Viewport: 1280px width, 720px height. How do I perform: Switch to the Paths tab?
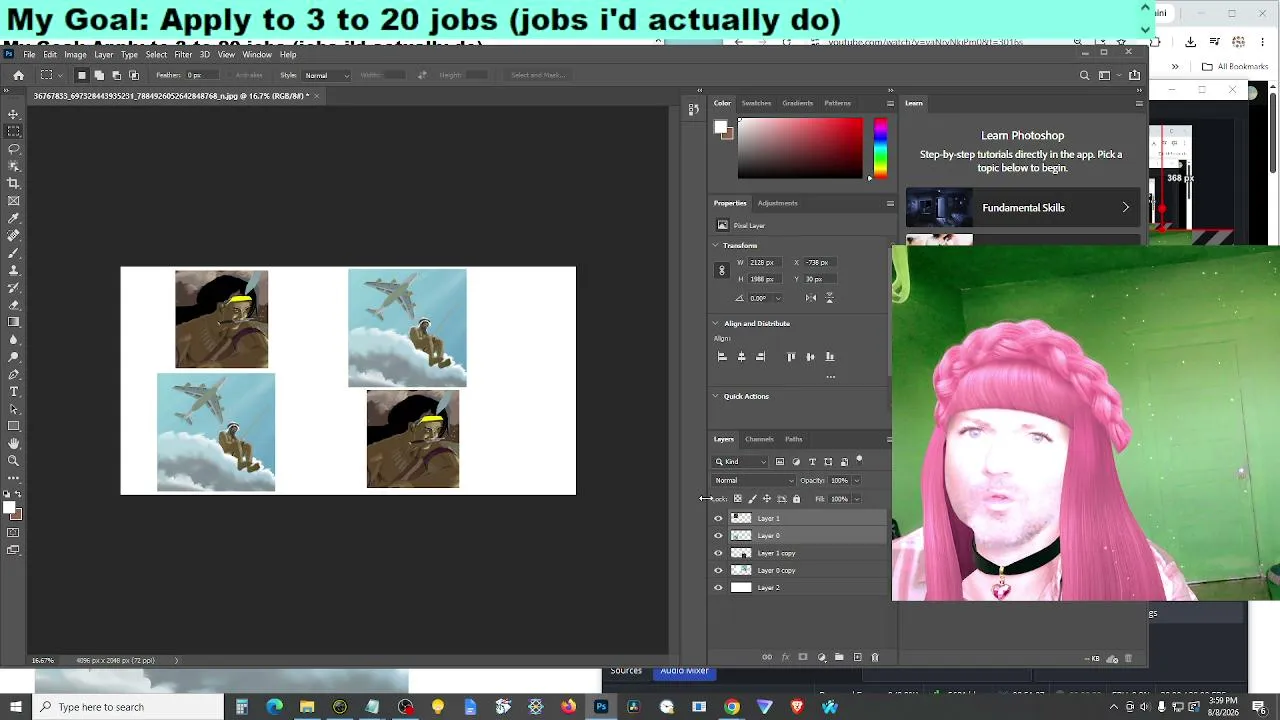(x=793, y=439)
